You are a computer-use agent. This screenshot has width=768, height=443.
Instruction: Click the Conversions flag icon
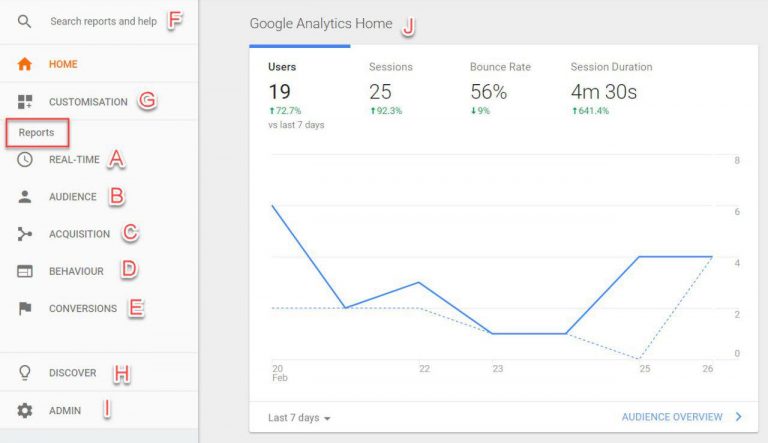coord(25,309)
